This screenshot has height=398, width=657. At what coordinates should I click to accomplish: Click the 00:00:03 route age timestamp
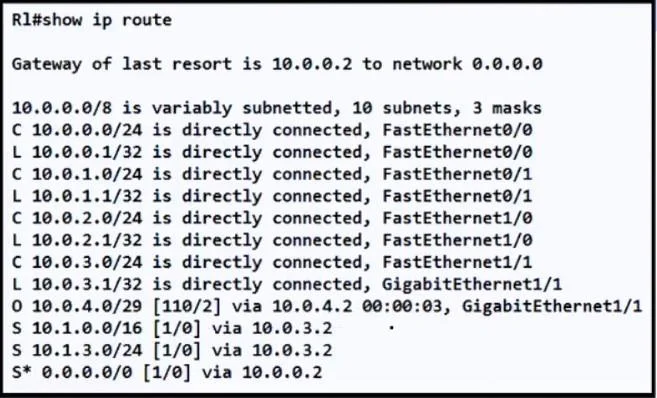click(x=402, y=307)
